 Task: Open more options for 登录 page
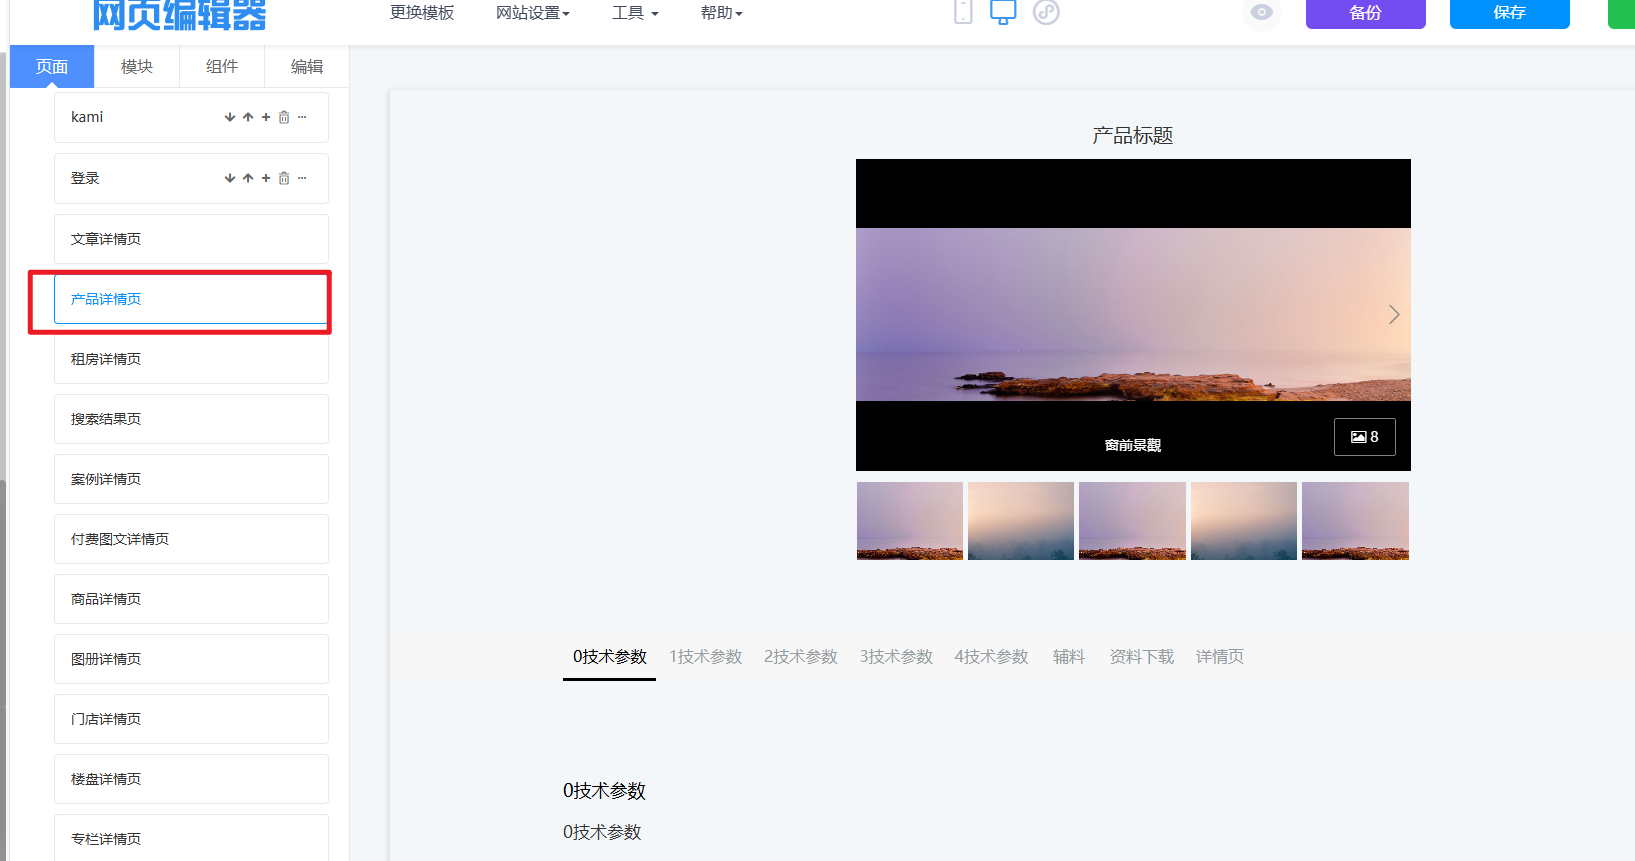click(x=302, y=178)
